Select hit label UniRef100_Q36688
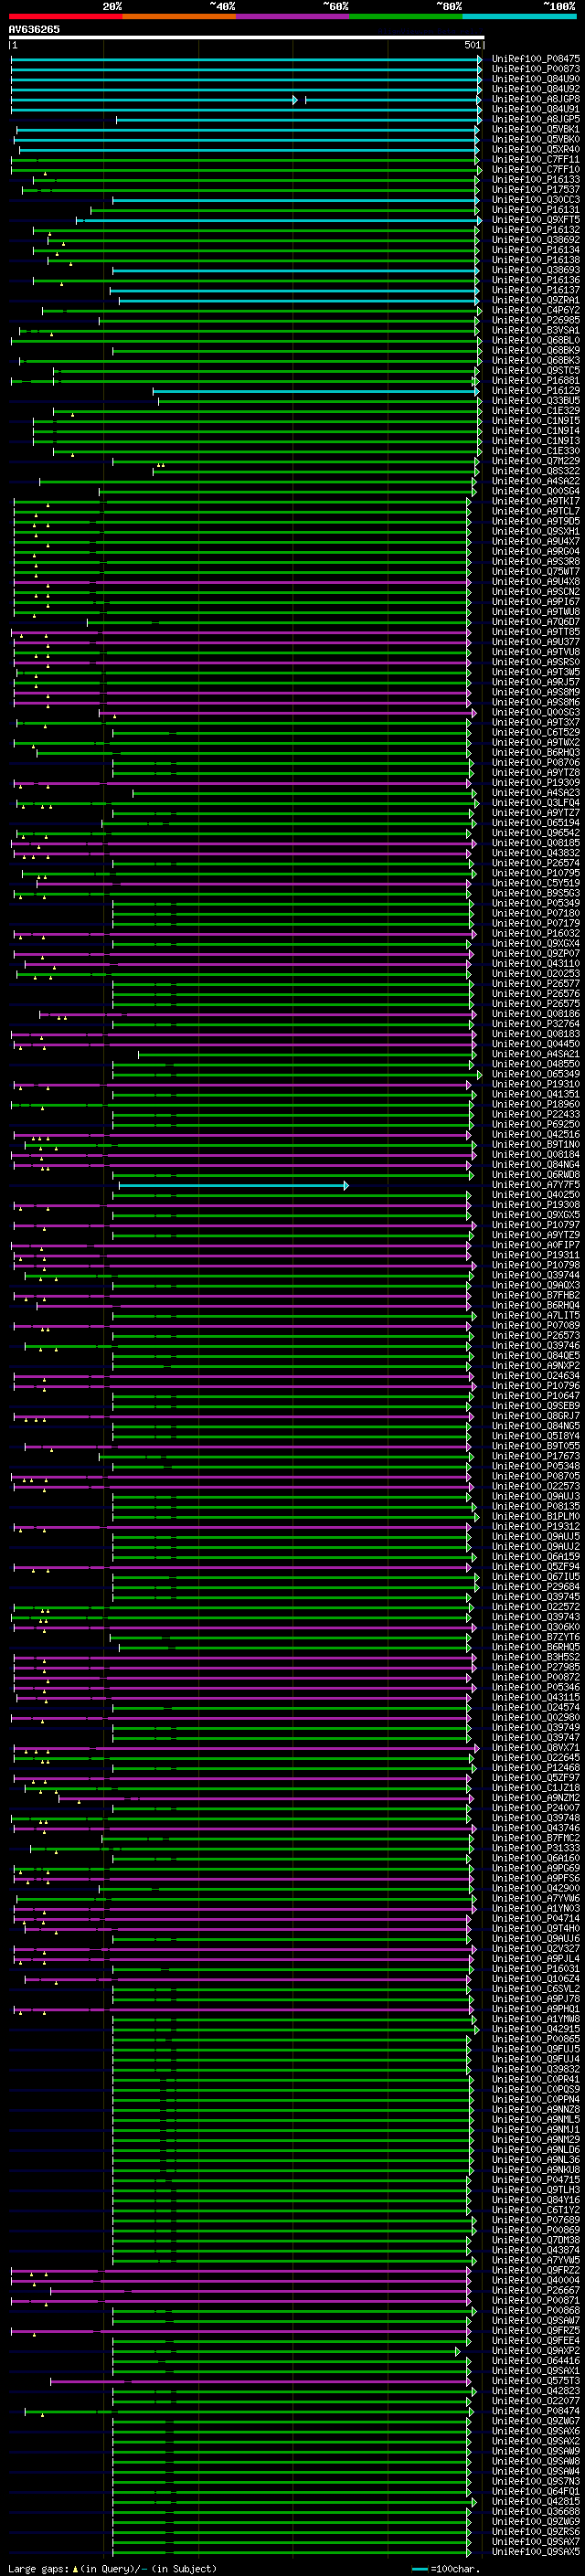Image resolution: width=585 pixels, height=2576 pixels. (x=536, y=2511)
